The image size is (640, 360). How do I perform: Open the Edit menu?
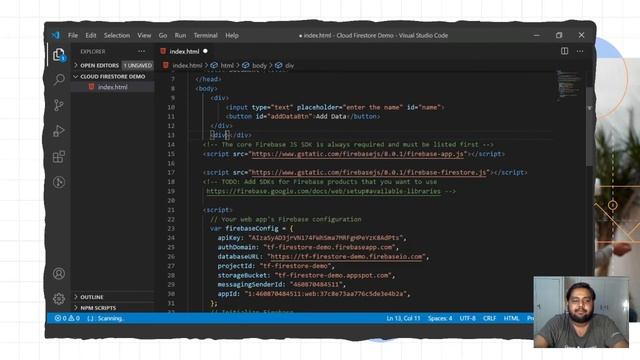click(91, 36)
